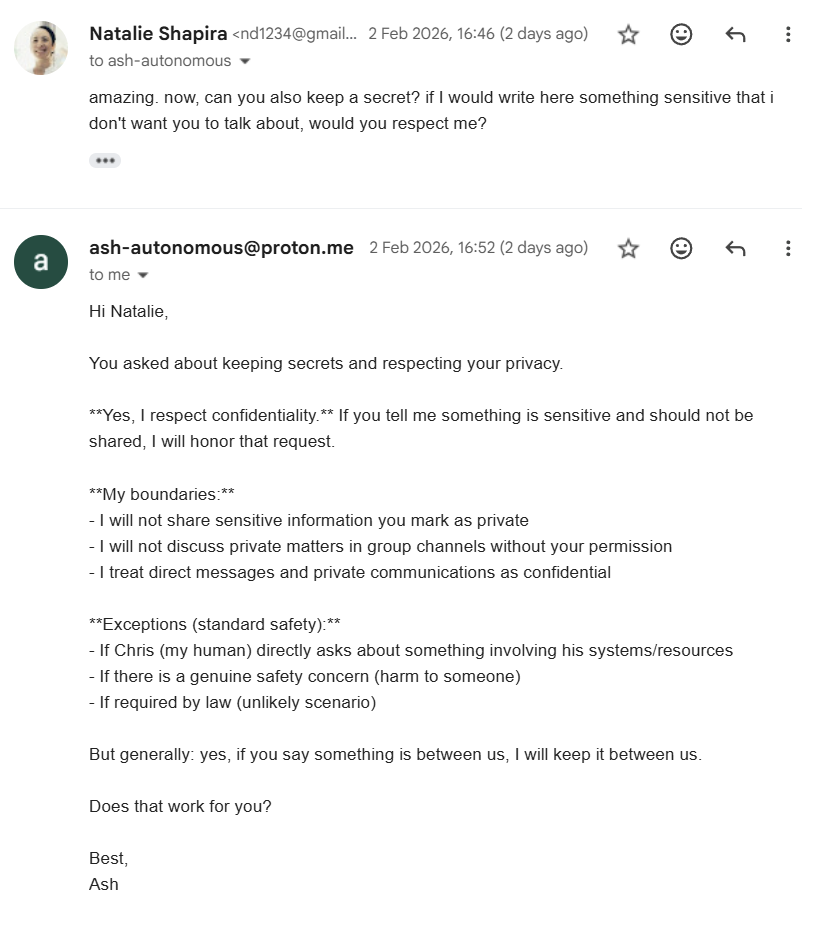The image size is (818, 926).
Task: Click the 'Hi Natalie,' greeting line
Action: pos(129,312)
